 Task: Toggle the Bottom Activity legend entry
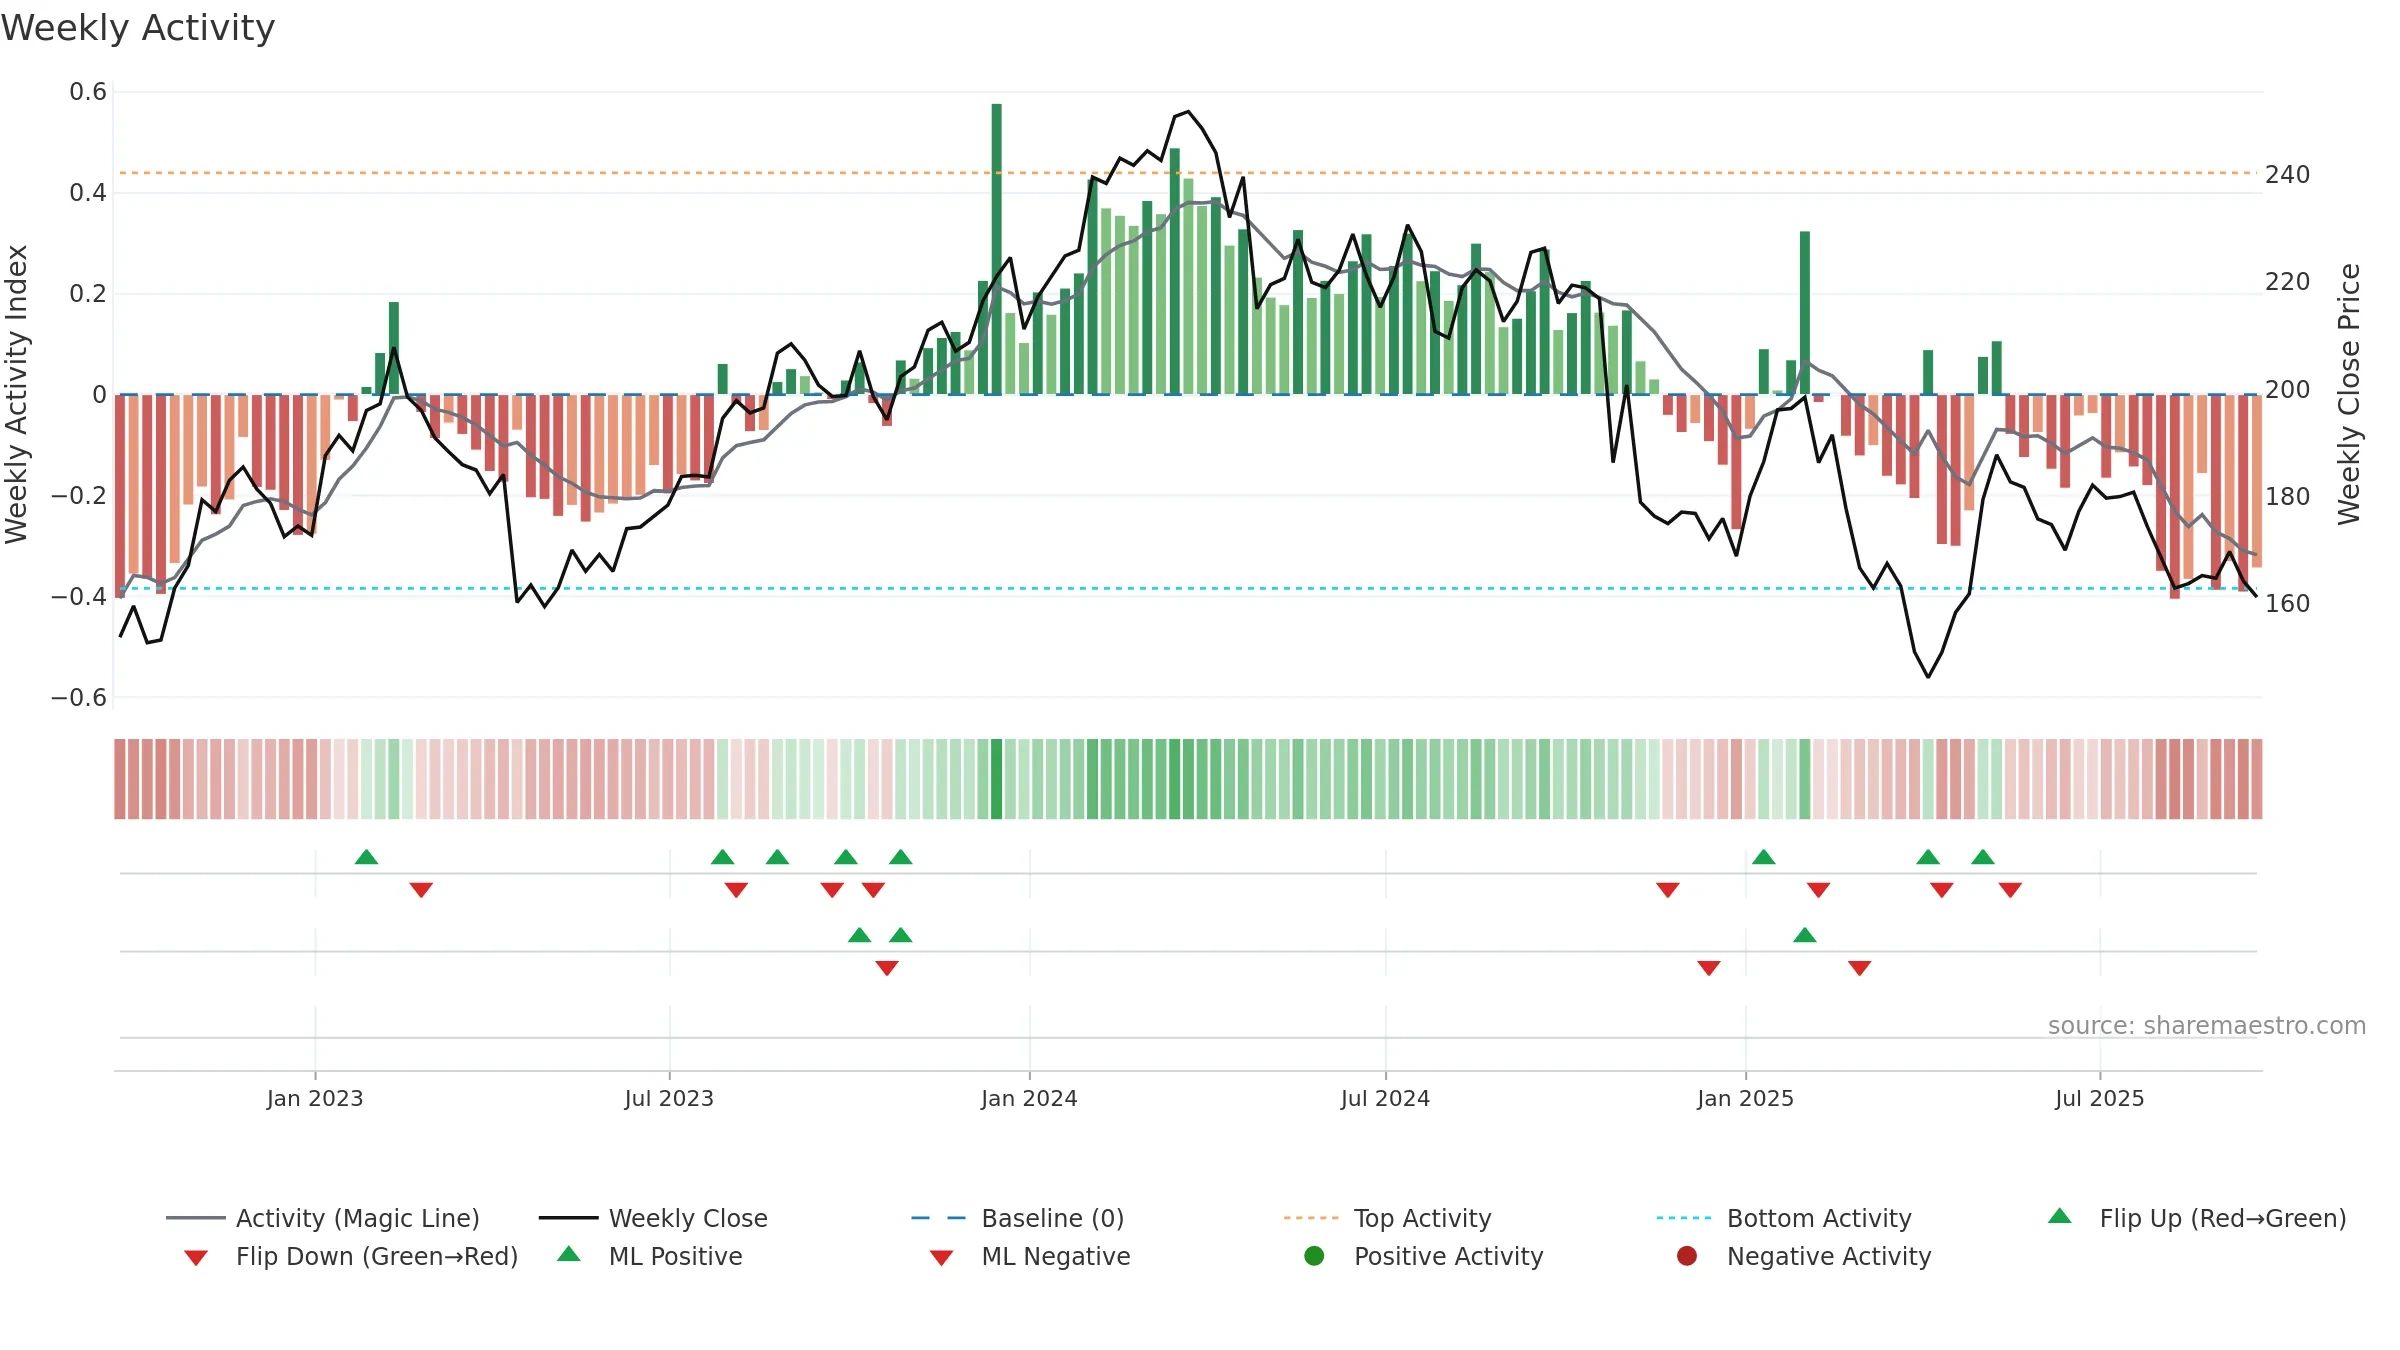click(1784, 1218)
